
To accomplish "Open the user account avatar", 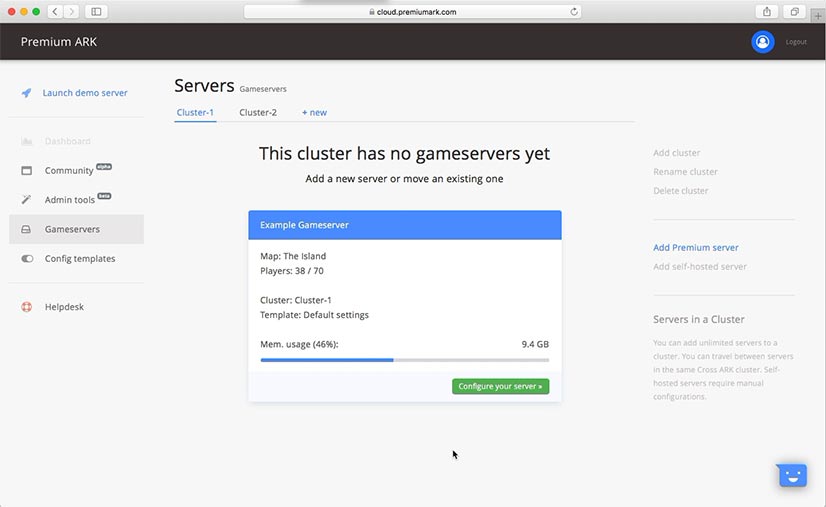I will (x=762, y=42).
